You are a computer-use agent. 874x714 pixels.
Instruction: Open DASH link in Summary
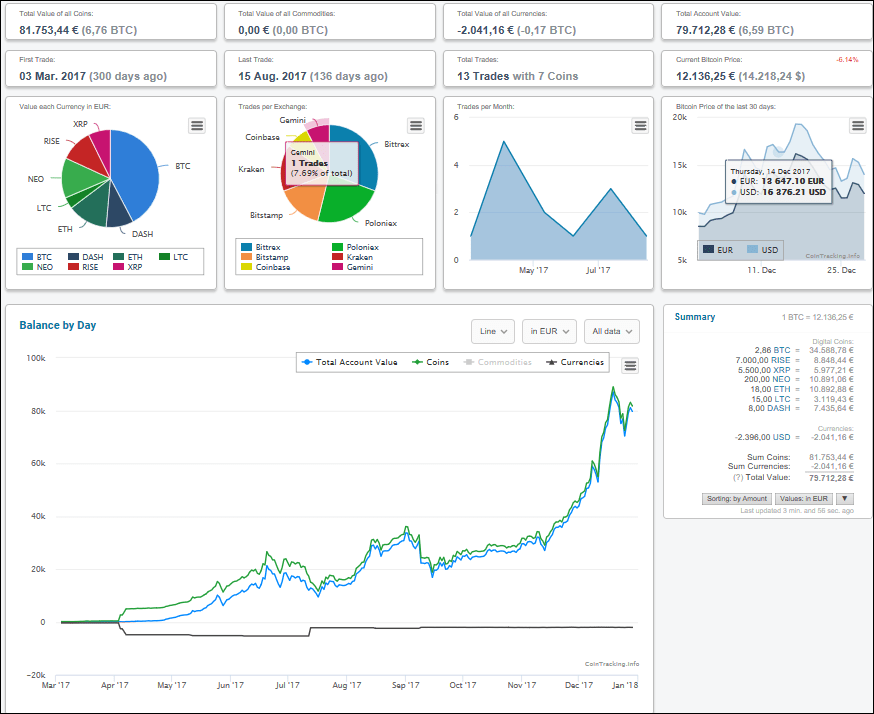click(779, 408)
